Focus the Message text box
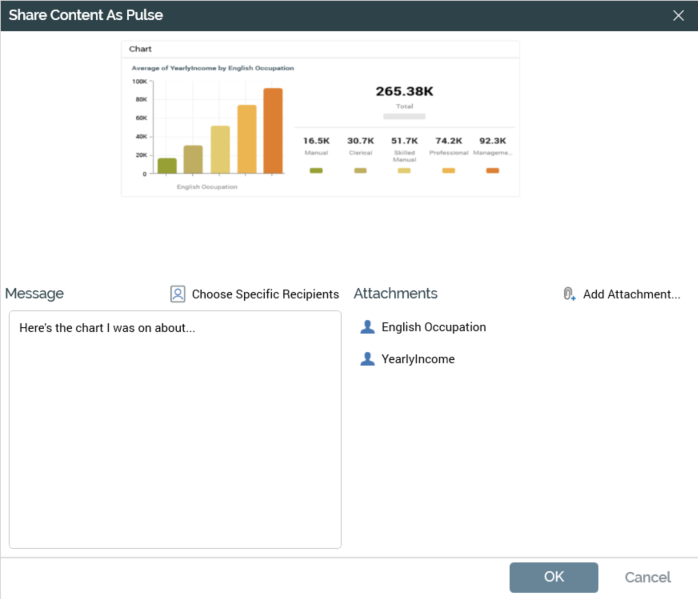This screenshot has width=698, height=599. tap(175, 430)
